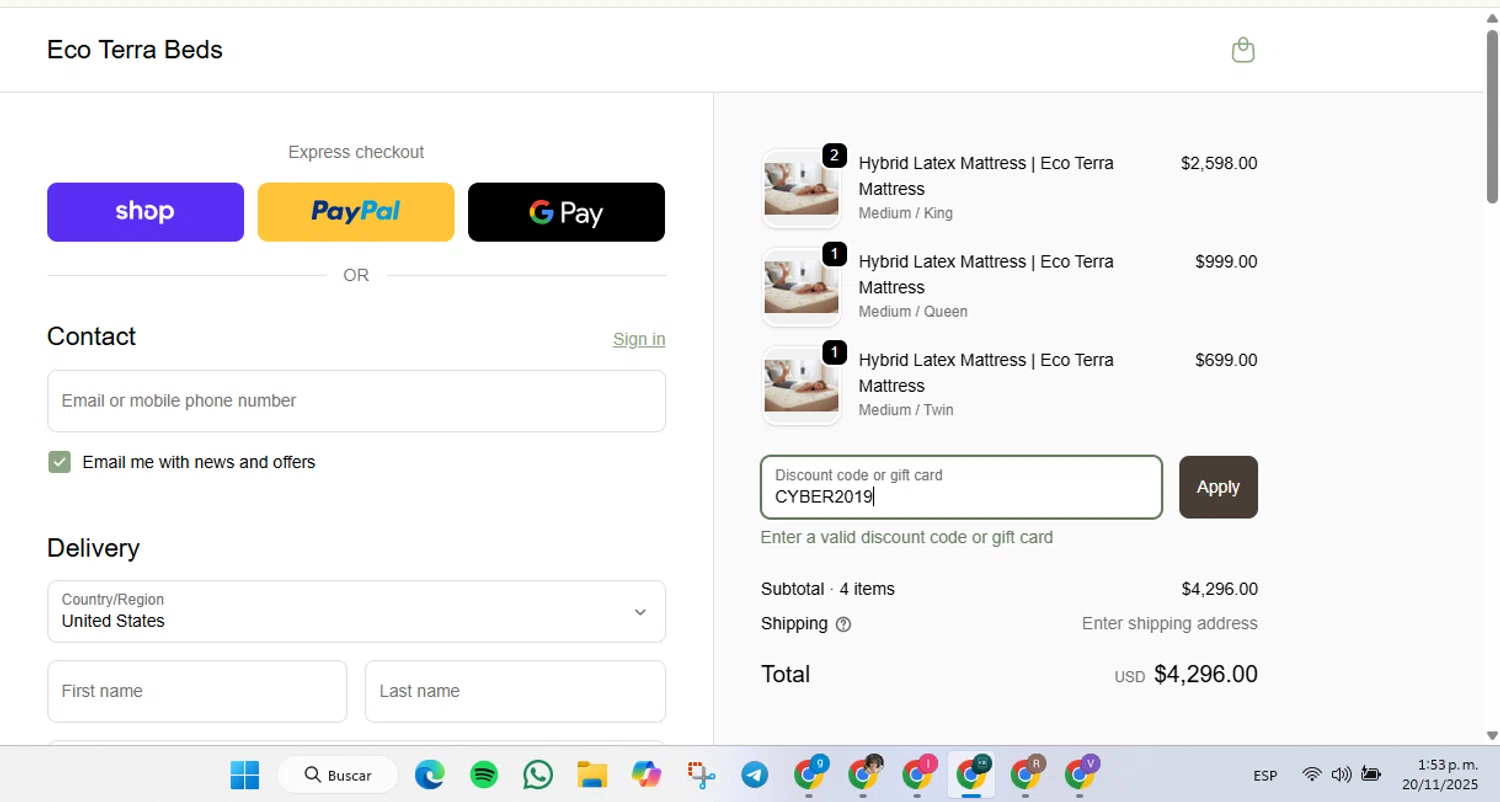Pay with Shop express checkout
This screenshot has width=1500, height=802.
pyautogui.click(x=145, y=212)
